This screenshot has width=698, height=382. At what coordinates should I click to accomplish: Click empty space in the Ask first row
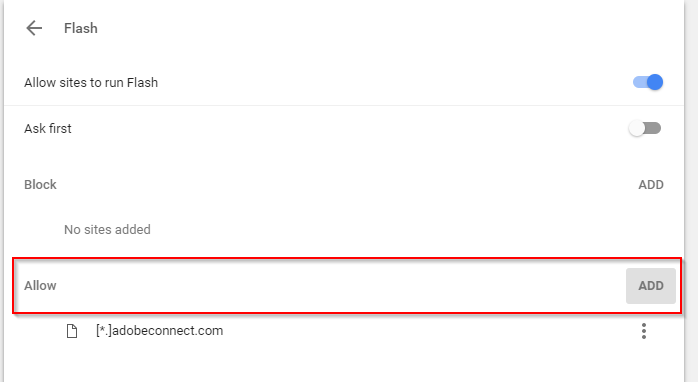347,129
